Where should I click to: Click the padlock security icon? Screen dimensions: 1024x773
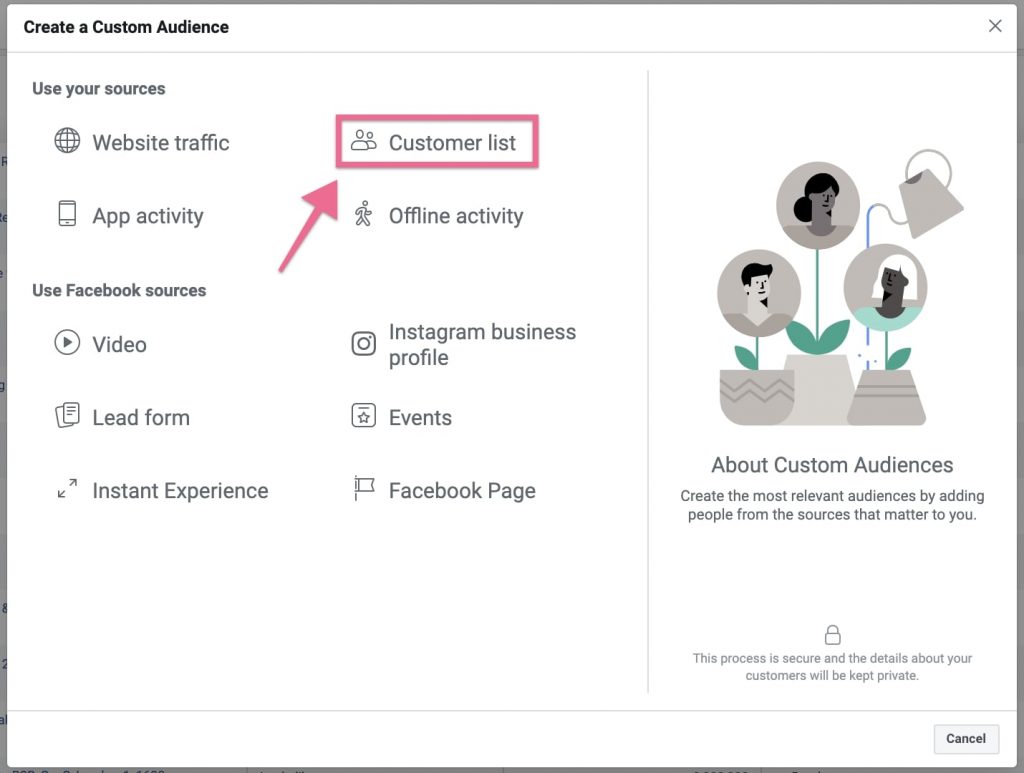pyautogui.click(x=832, y=634)
